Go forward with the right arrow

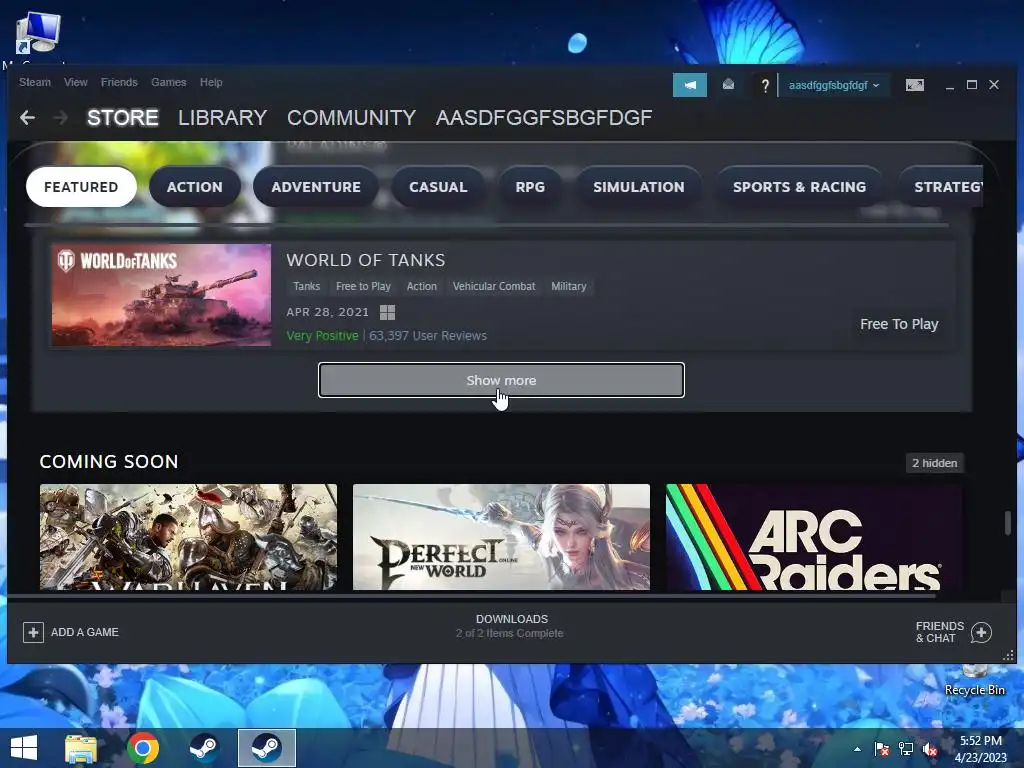pos(61,118)
